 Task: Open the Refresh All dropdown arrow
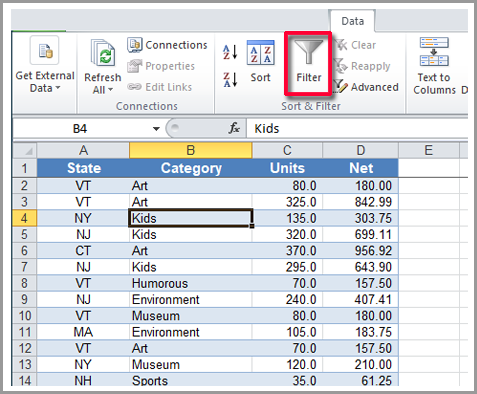point(110,90)
